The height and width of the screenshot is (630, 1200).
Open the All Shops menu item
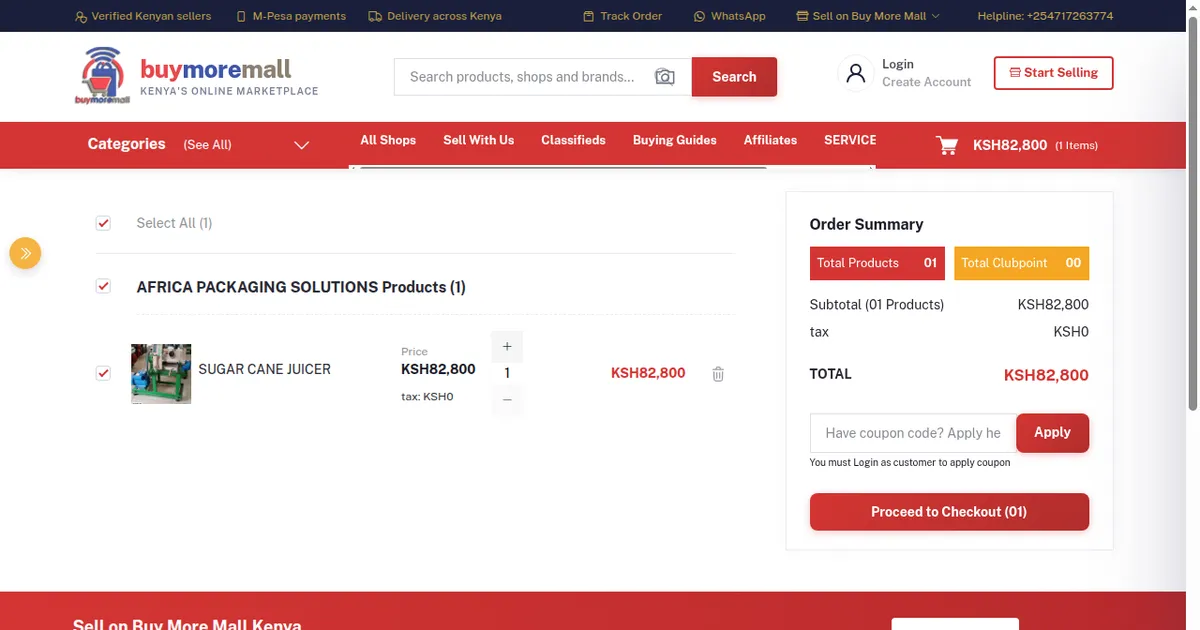click(x=388, y=140)
